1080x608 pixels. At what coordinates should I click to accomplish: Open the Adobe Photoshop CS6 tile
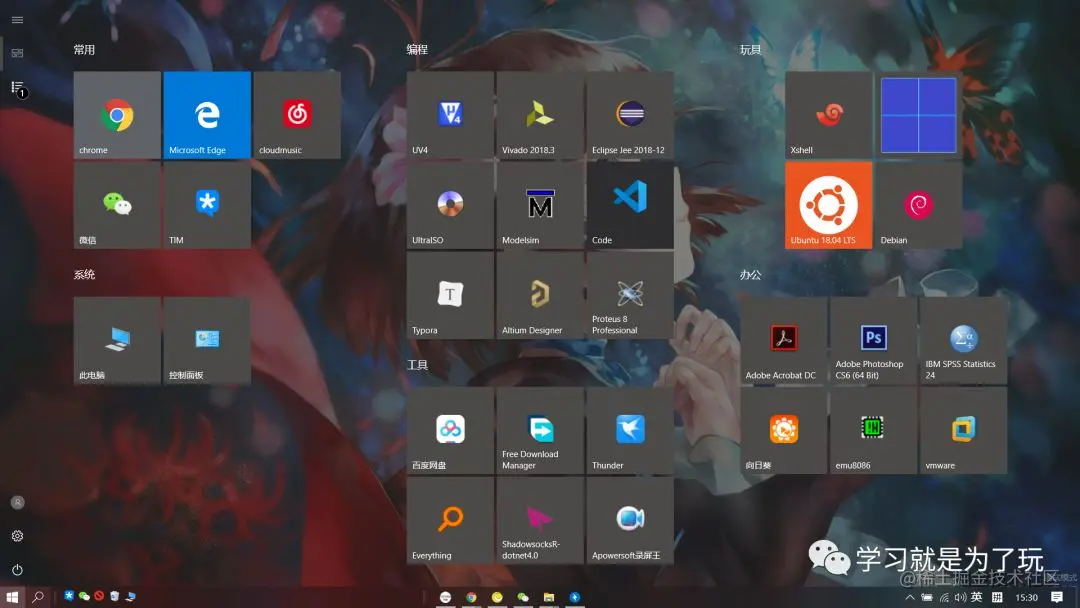pyautogui.click(x=873, y=340)
